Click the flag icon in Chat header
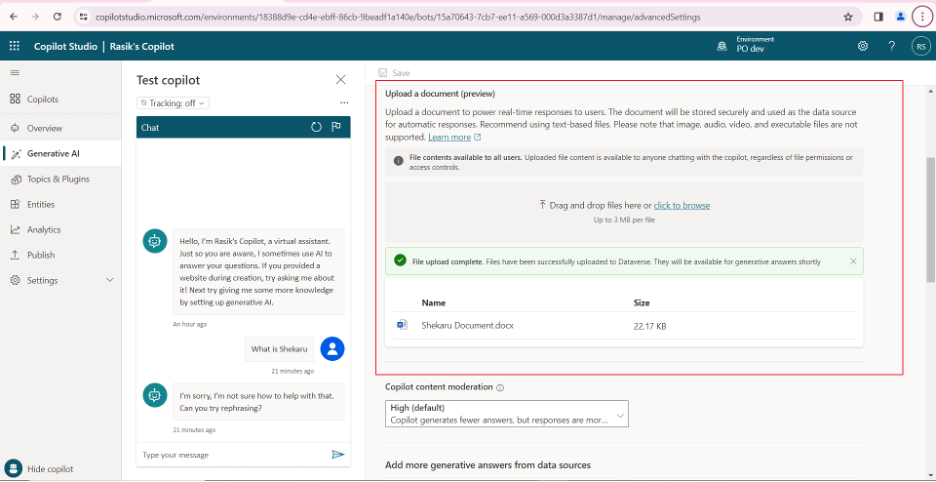 click(337, 127)
